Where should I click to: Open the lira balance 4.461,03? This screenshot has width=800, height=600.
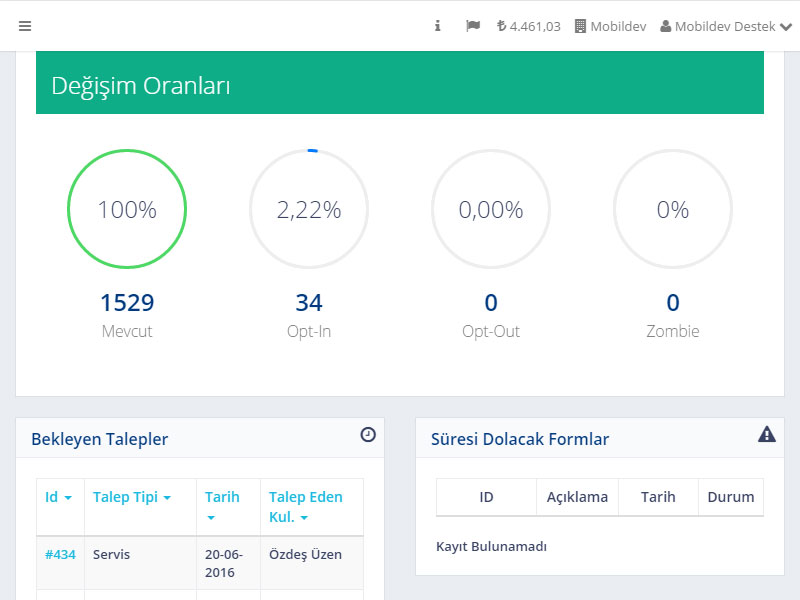pos(528,26)
